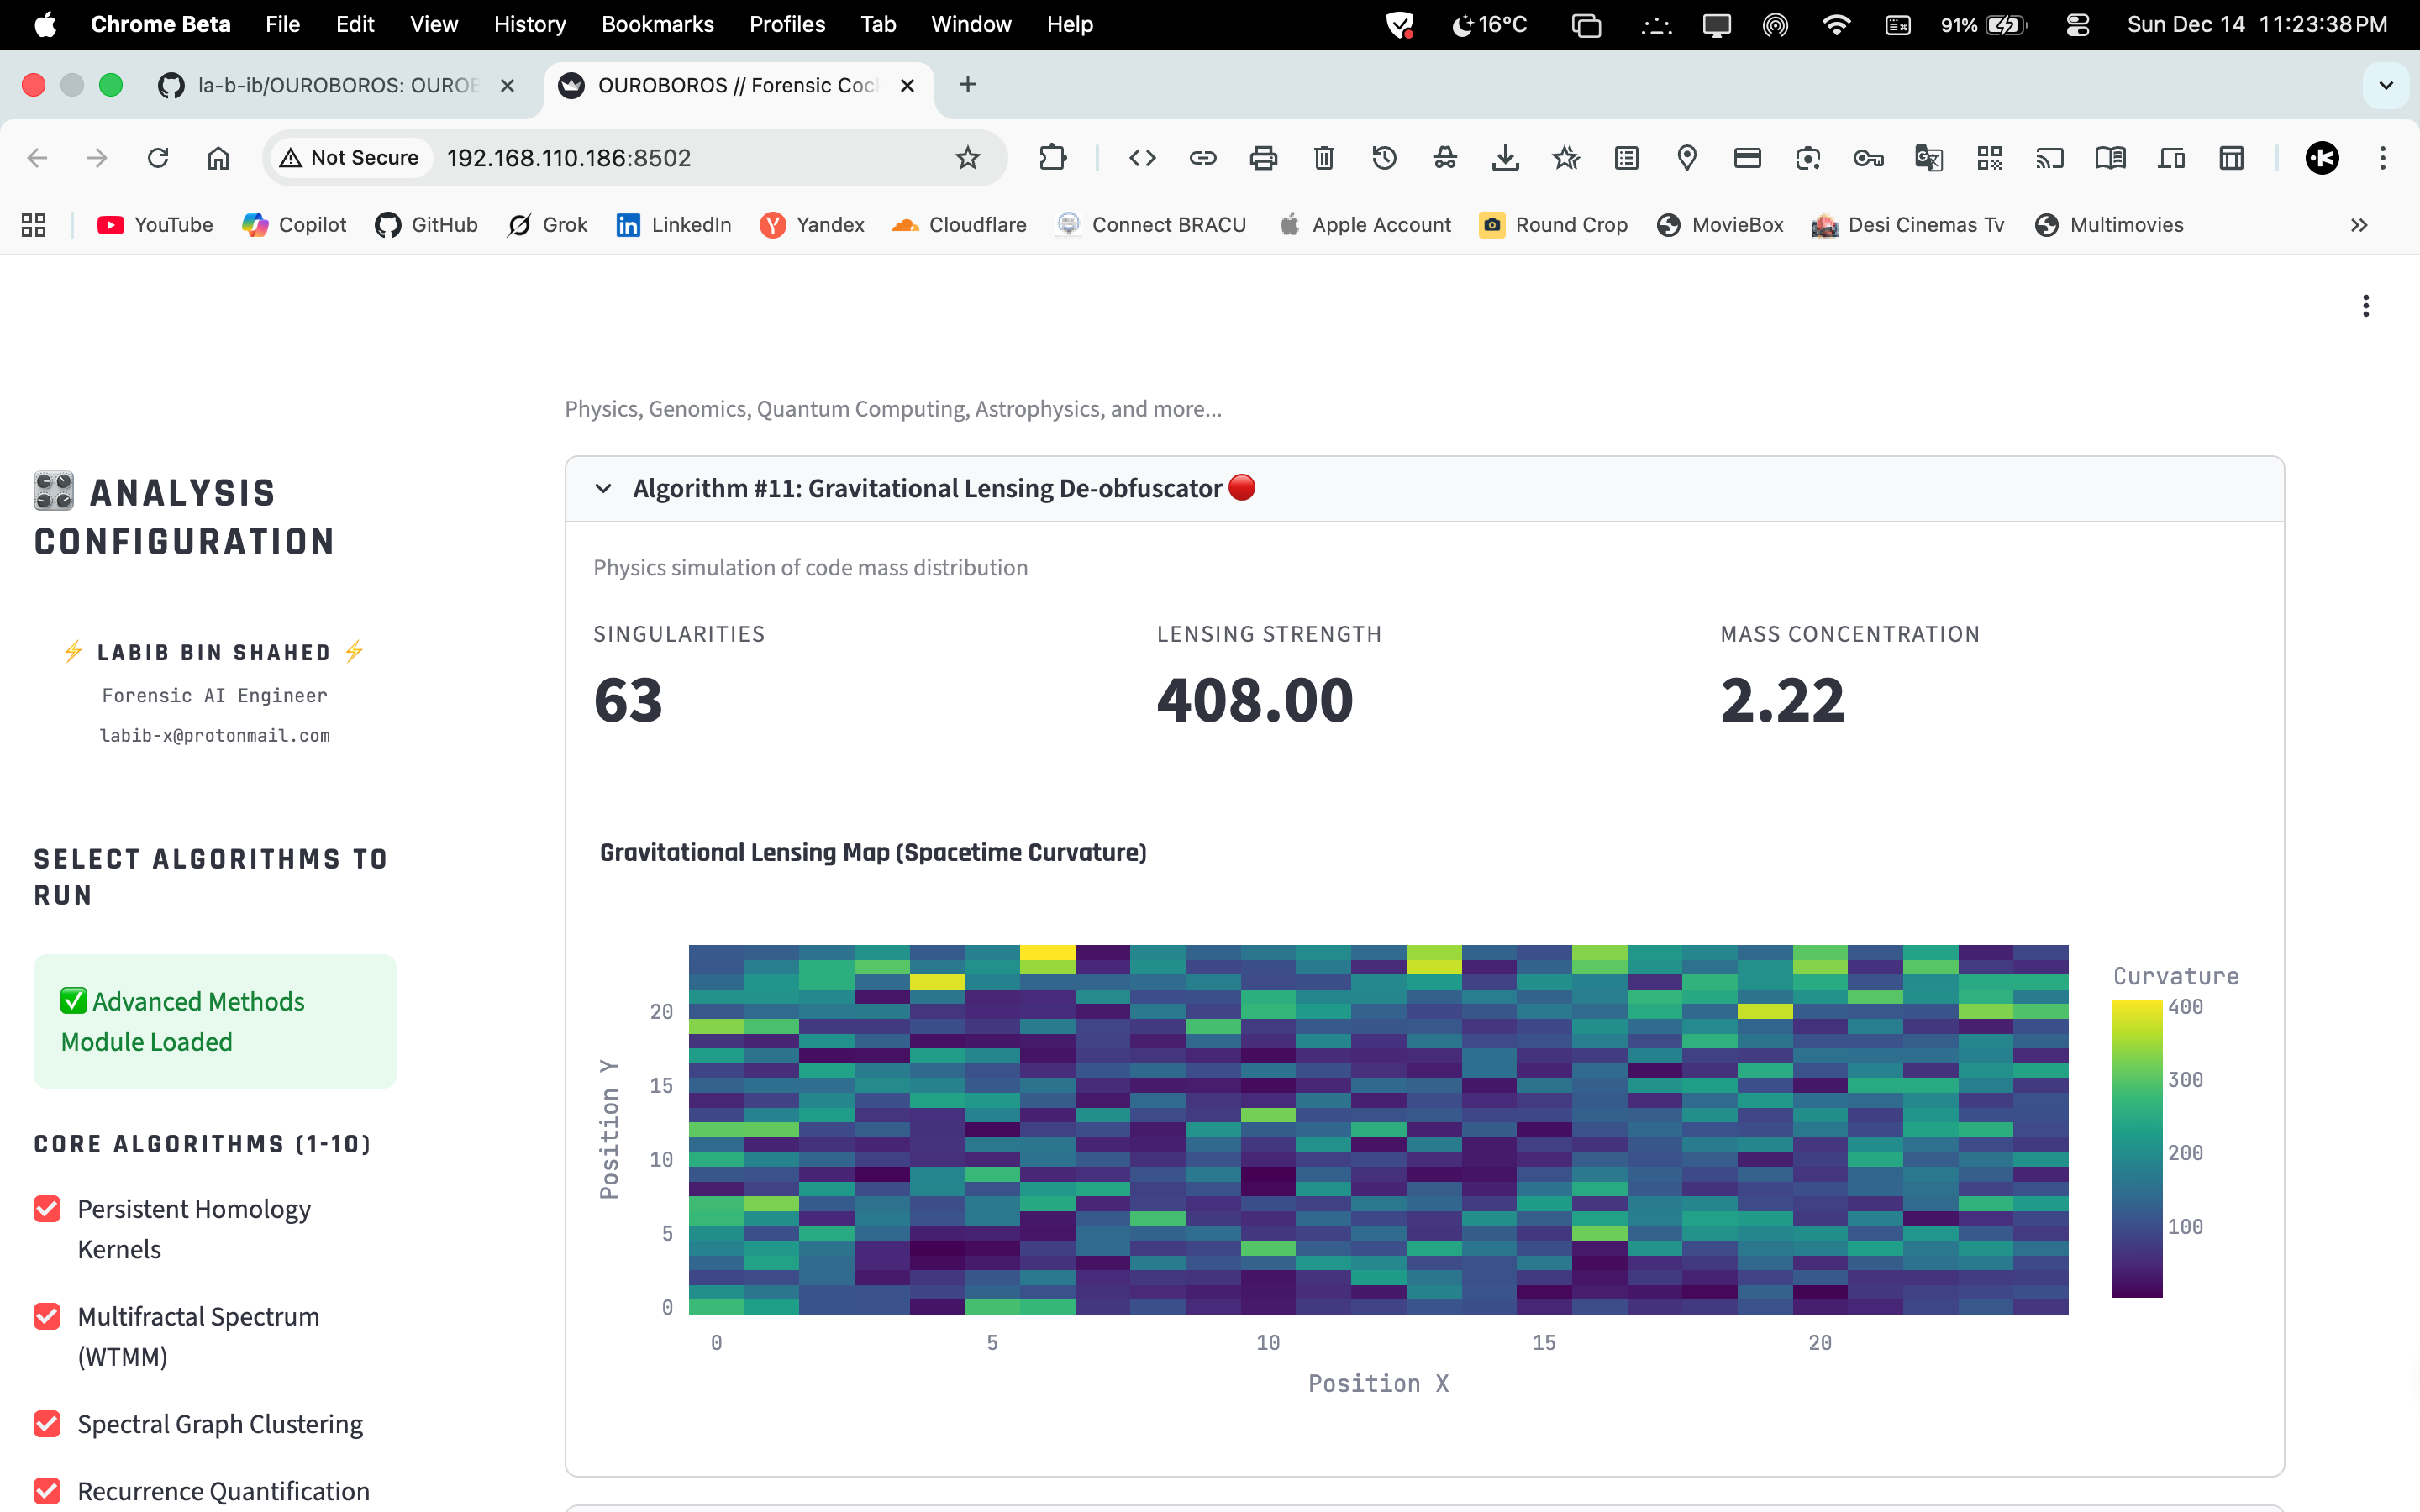Click the location pin toolbar icon

tap(1687, 158)
